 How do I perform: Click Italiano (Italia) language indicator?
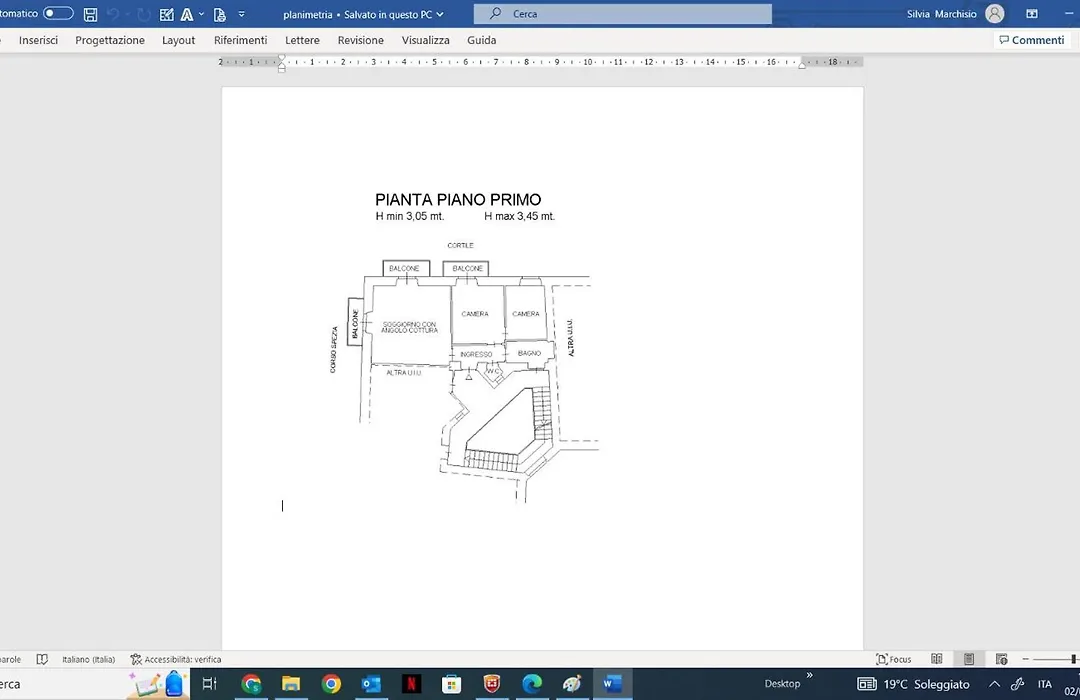(88, 659)
